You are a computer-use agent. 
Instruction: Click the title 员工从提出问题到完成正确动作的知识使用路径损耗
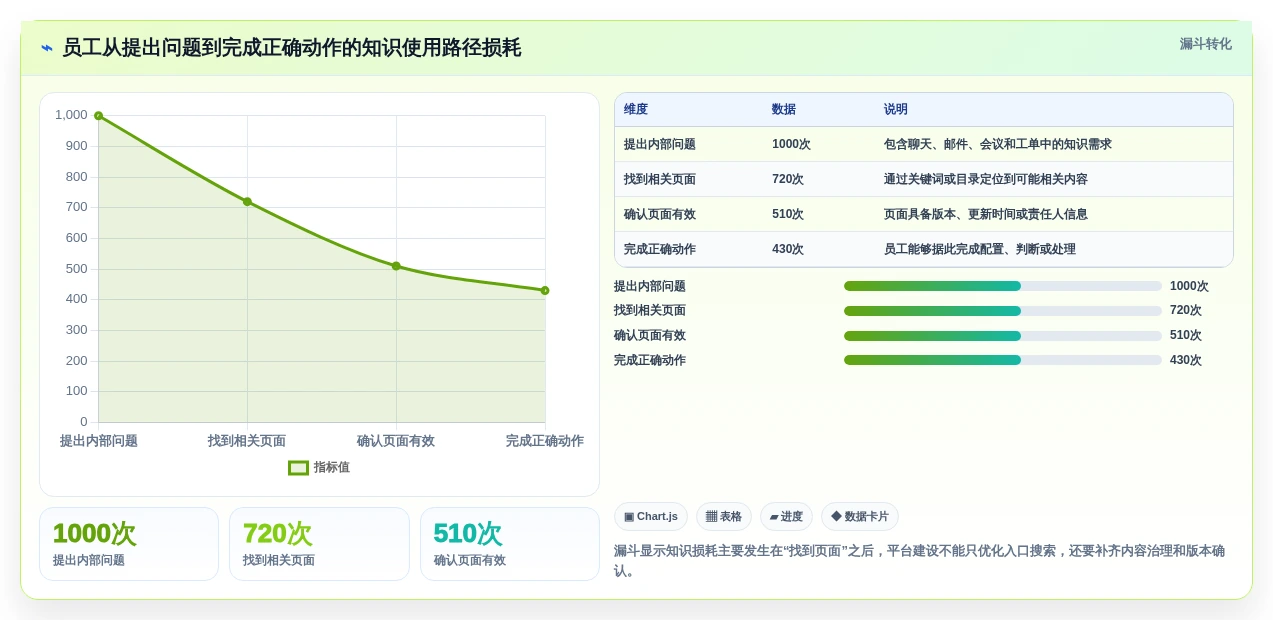tap(292, 48)
